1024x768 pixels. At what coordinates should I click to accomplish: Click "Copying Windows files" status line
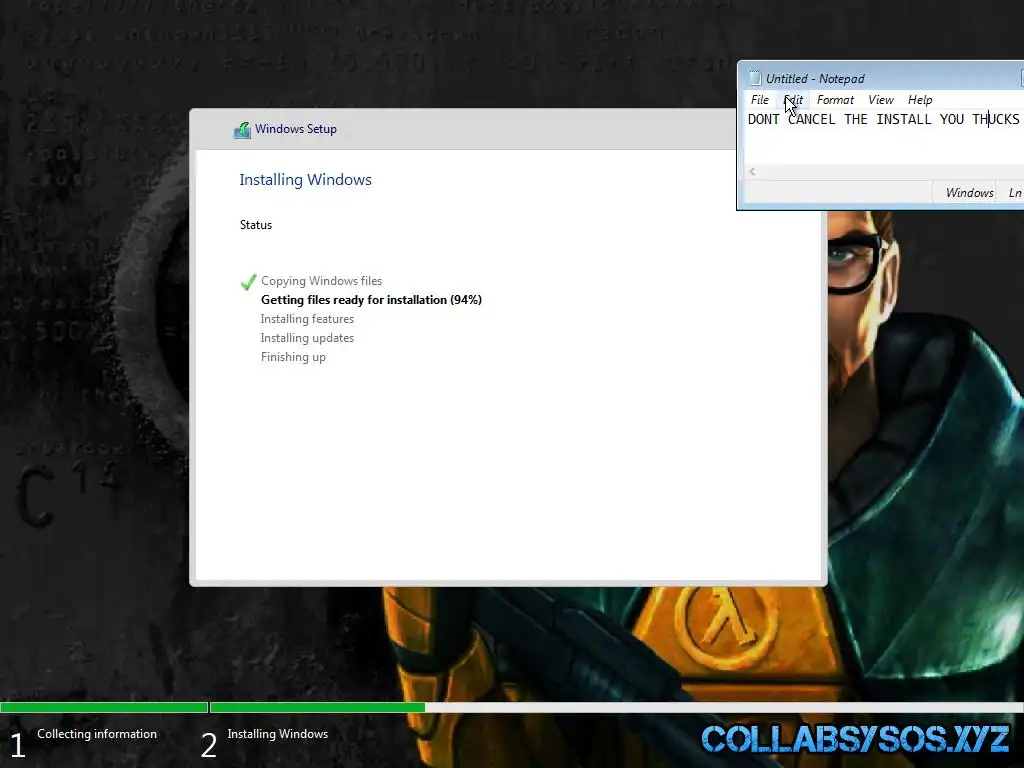321,281
